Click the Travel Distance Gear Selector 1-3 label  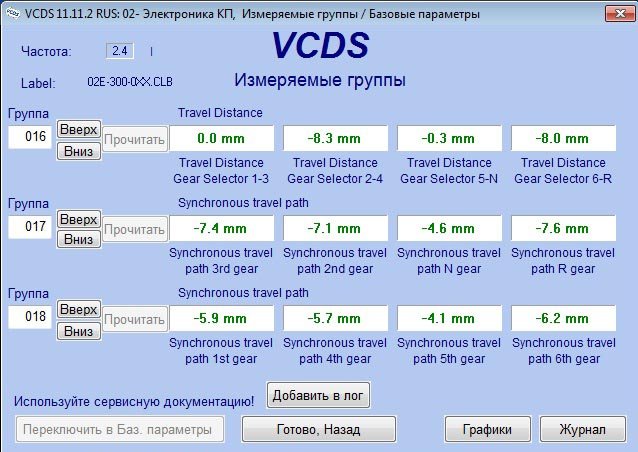(221, 170)
